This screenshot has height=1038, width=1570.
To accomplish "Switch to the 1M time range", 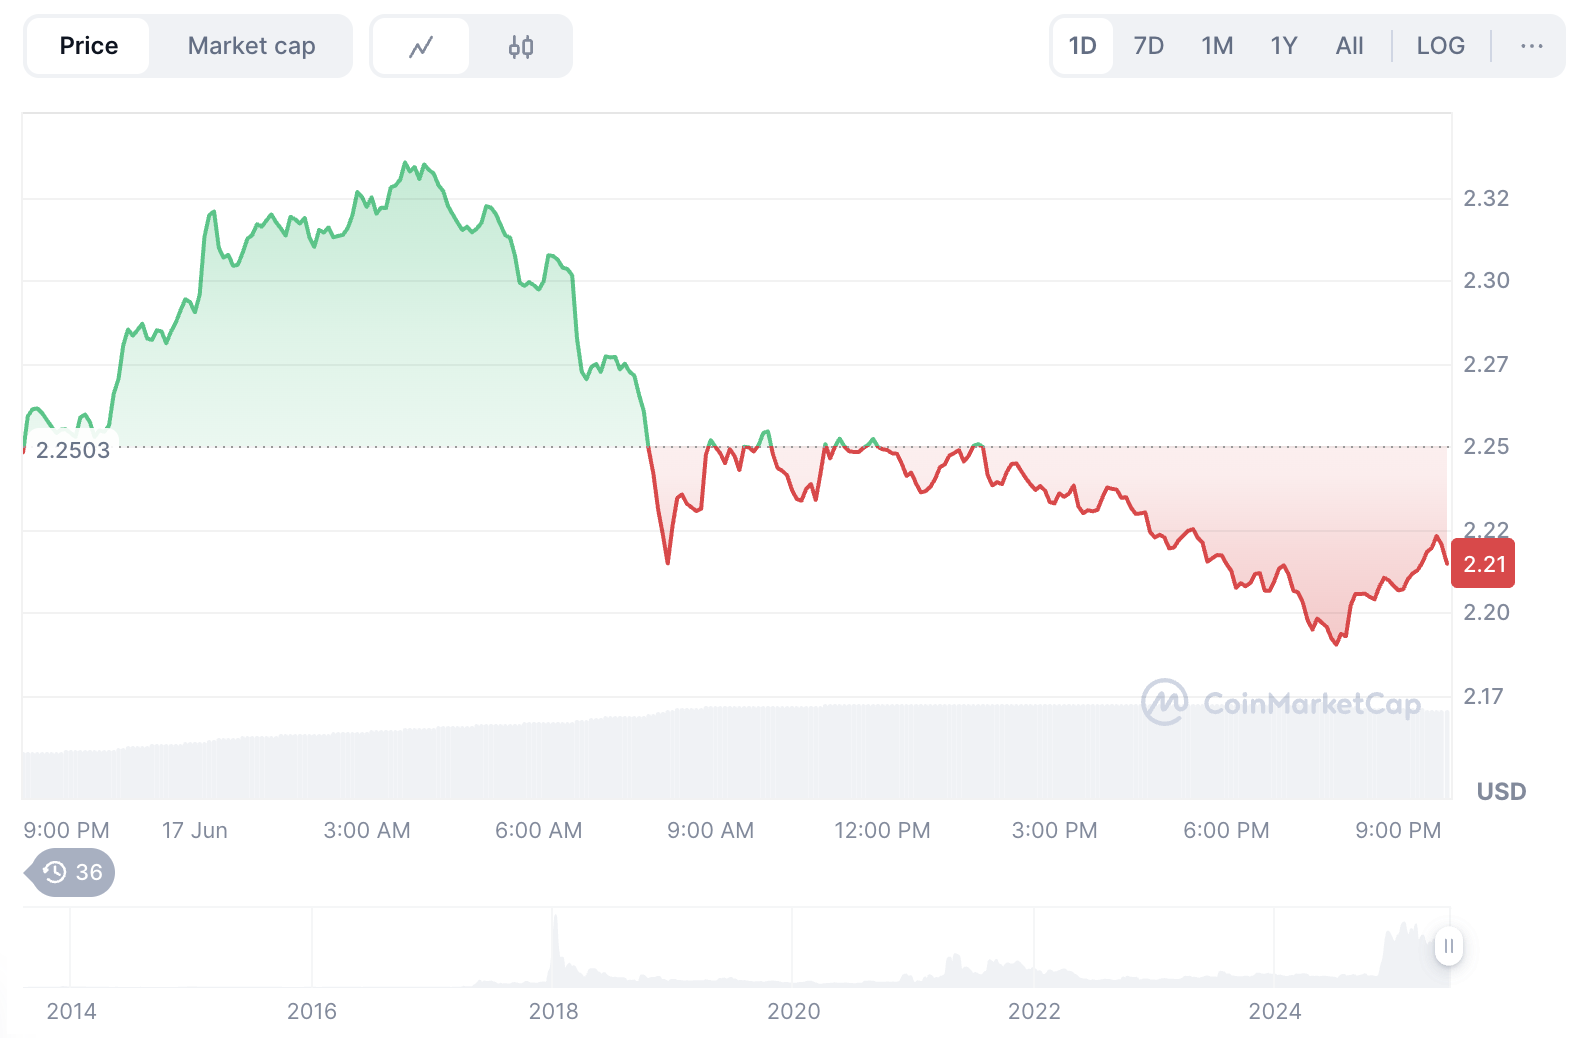I will [x=1217, y=46].
